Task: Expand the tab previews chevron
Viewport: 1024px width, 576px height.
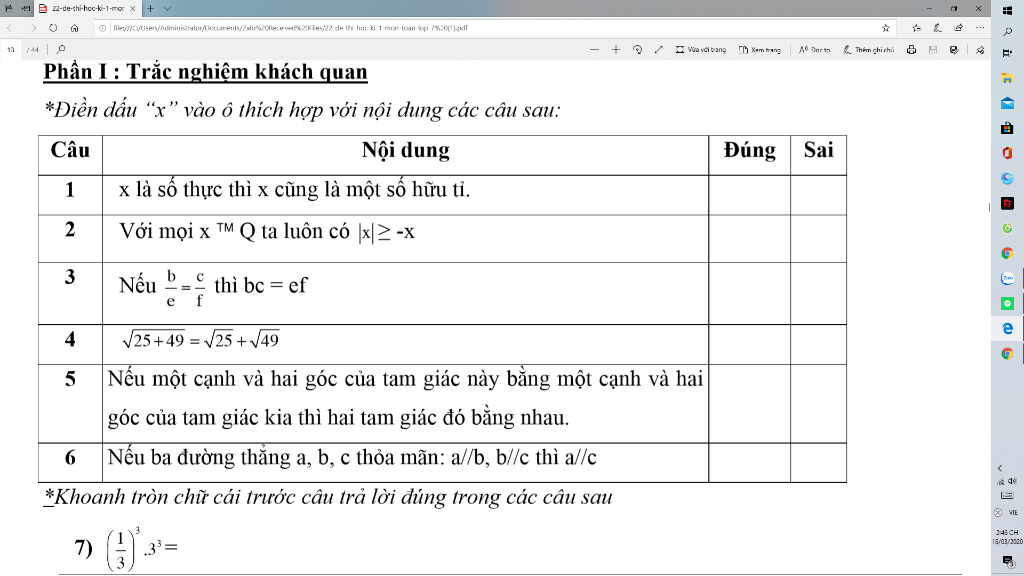Action: 167,8
